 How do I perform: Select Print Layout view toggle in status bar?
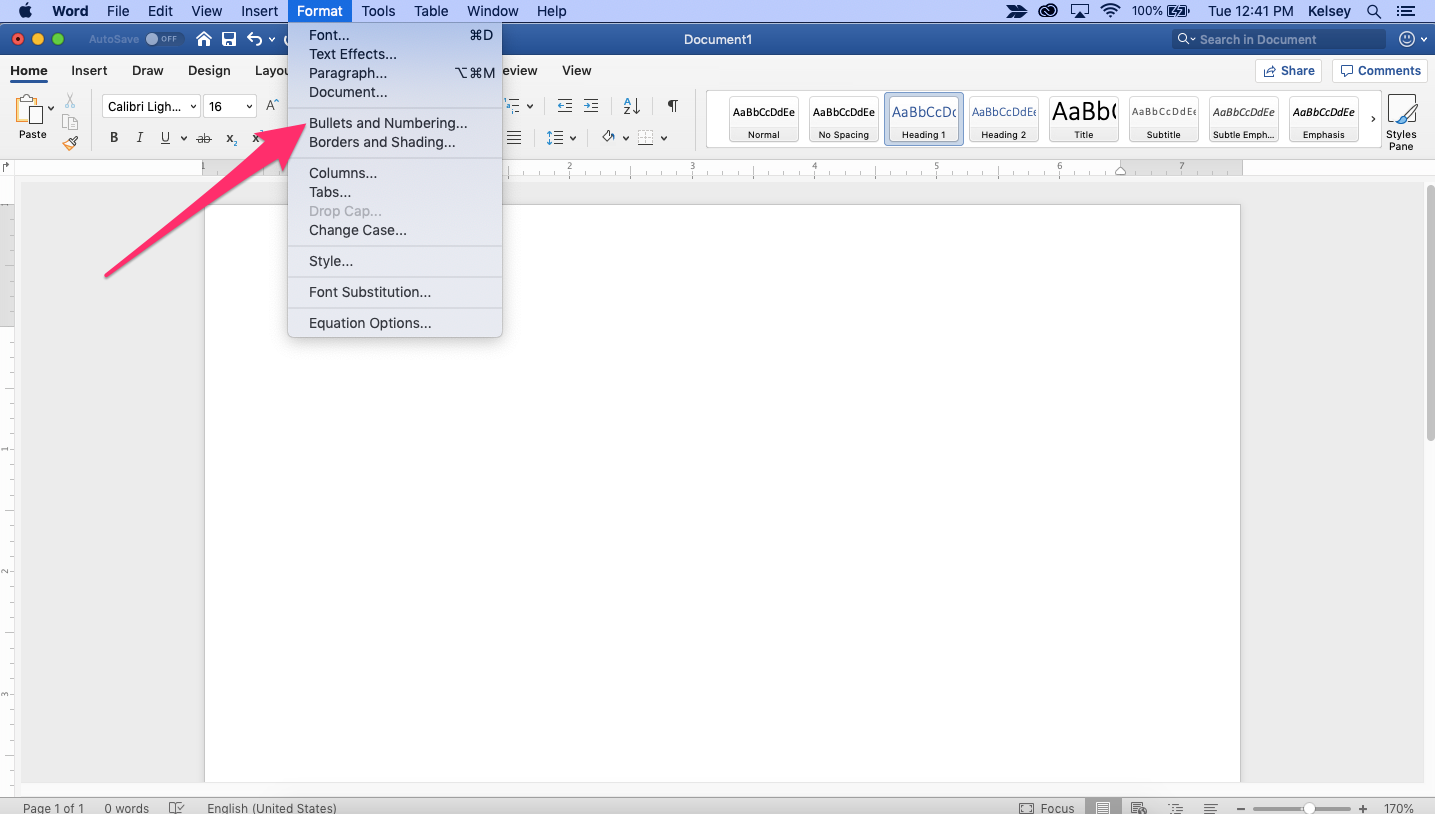1102,808
